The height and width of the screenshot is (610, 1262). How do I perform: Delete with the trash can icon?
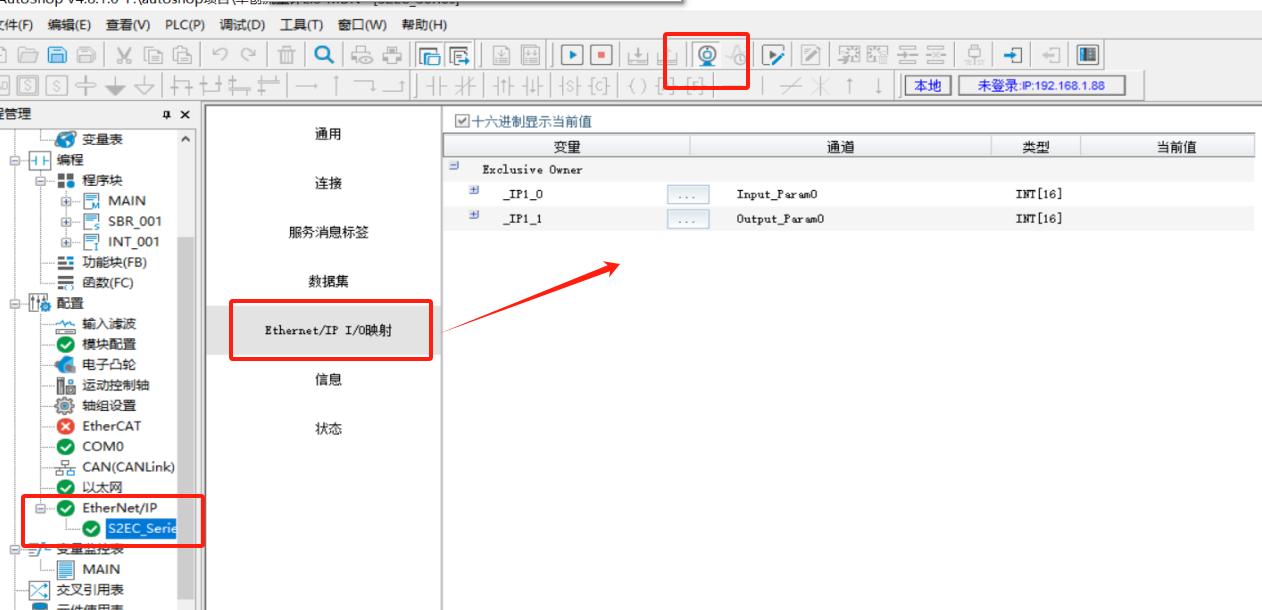click(286, 53)
